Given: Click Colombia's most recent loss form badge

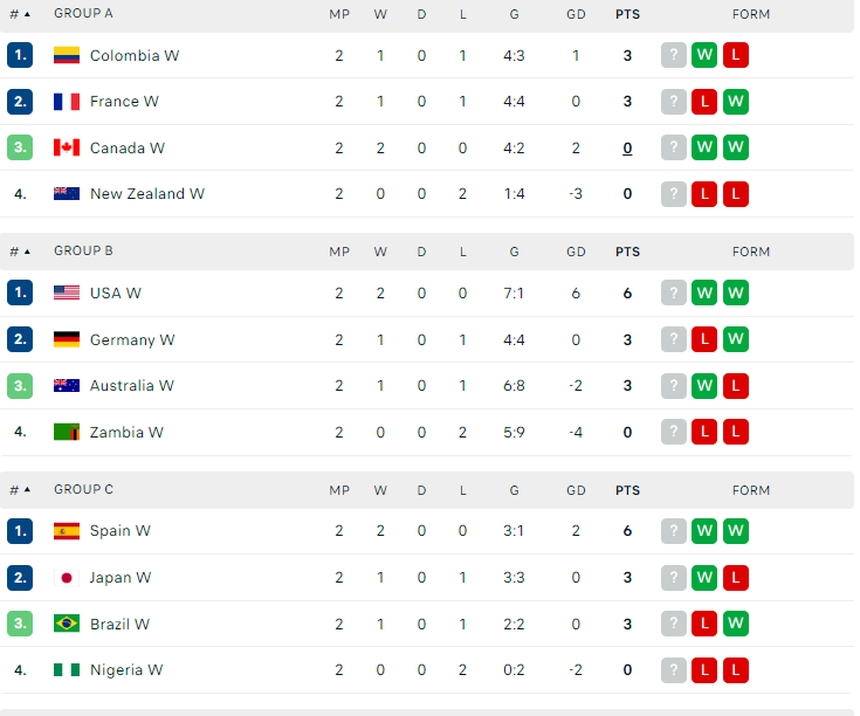Looking at the screenshot, I should coord(735,56).
